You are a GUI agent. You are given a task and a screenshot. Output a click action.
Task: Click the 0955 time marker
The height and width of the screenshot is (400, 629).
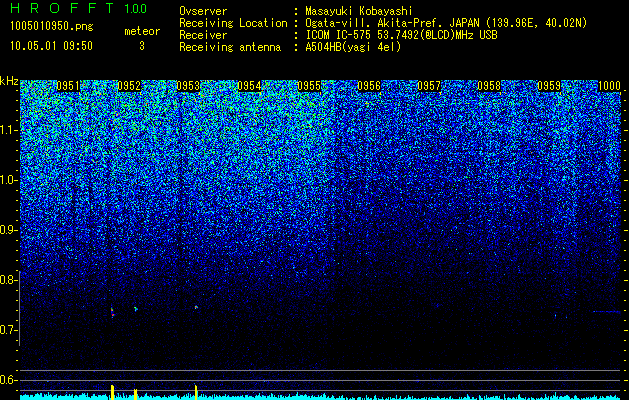pos(309,86)
